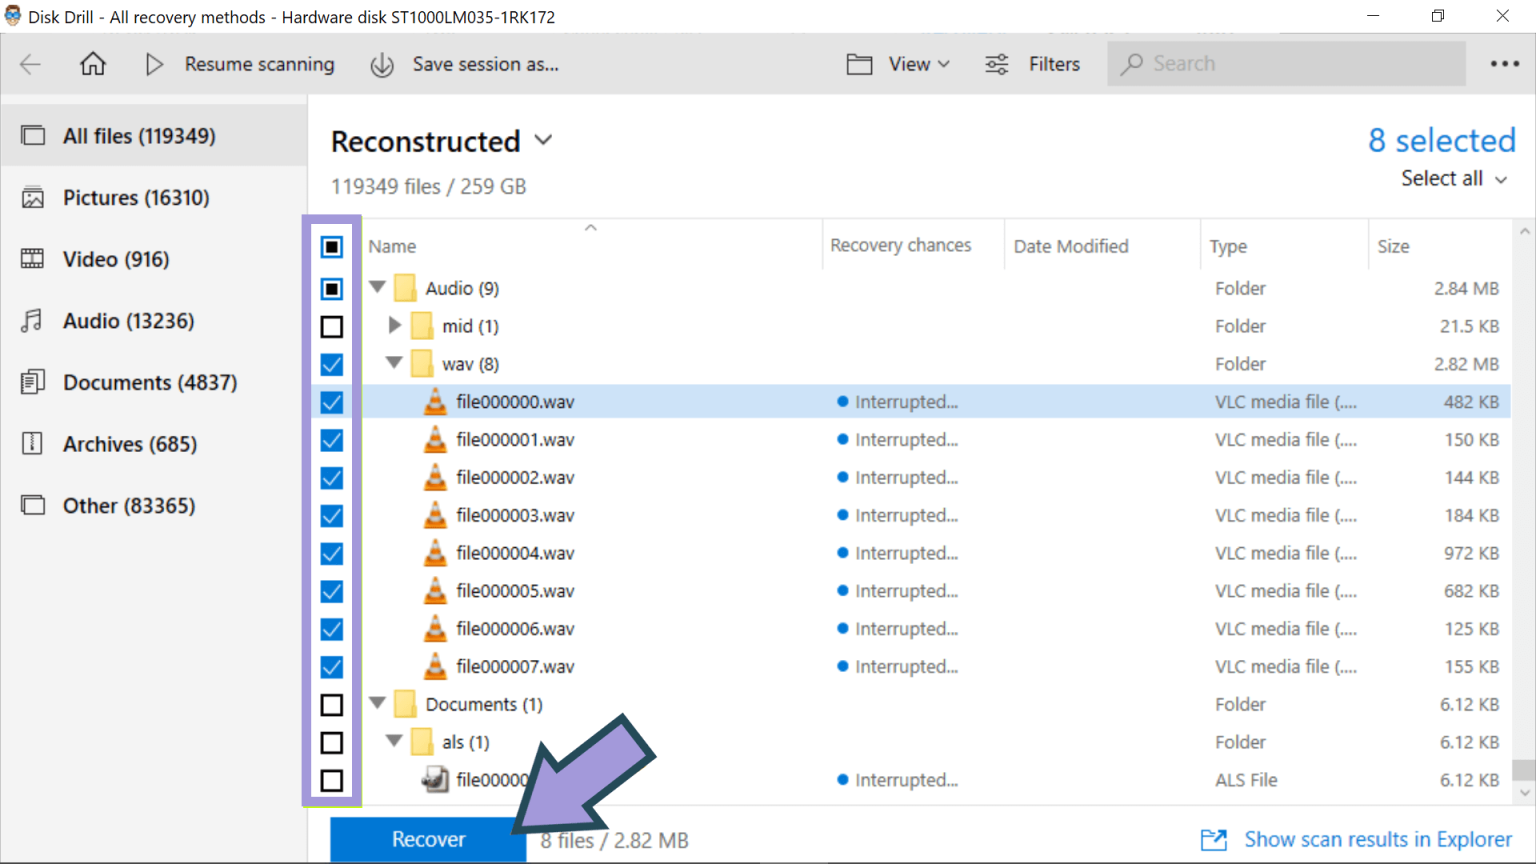Click the back arrow icon
The width and height of the screenshot is (1536, 864).
(30, 63)
